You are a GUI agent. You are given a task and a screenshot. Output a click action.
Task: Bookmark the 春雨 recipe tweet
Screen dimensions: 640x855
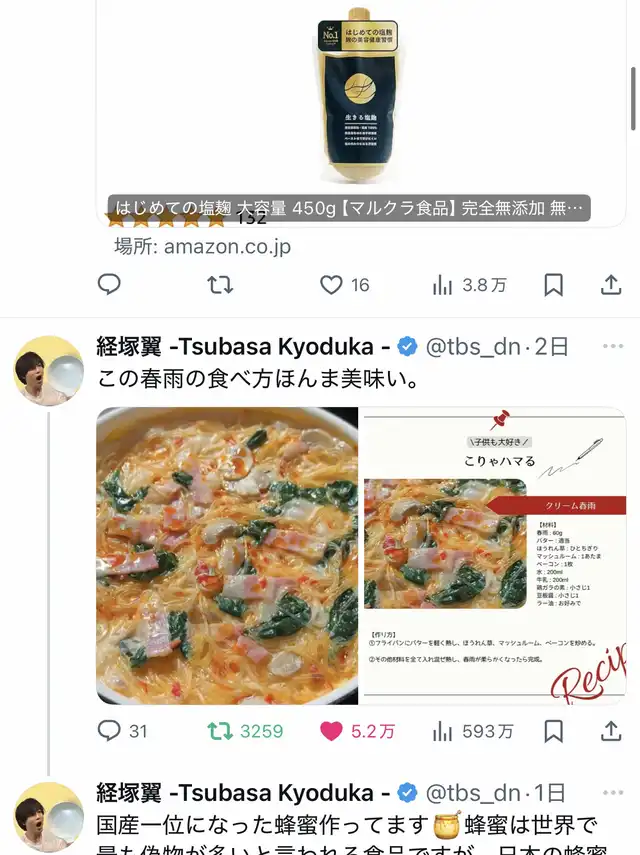[553, 731]
